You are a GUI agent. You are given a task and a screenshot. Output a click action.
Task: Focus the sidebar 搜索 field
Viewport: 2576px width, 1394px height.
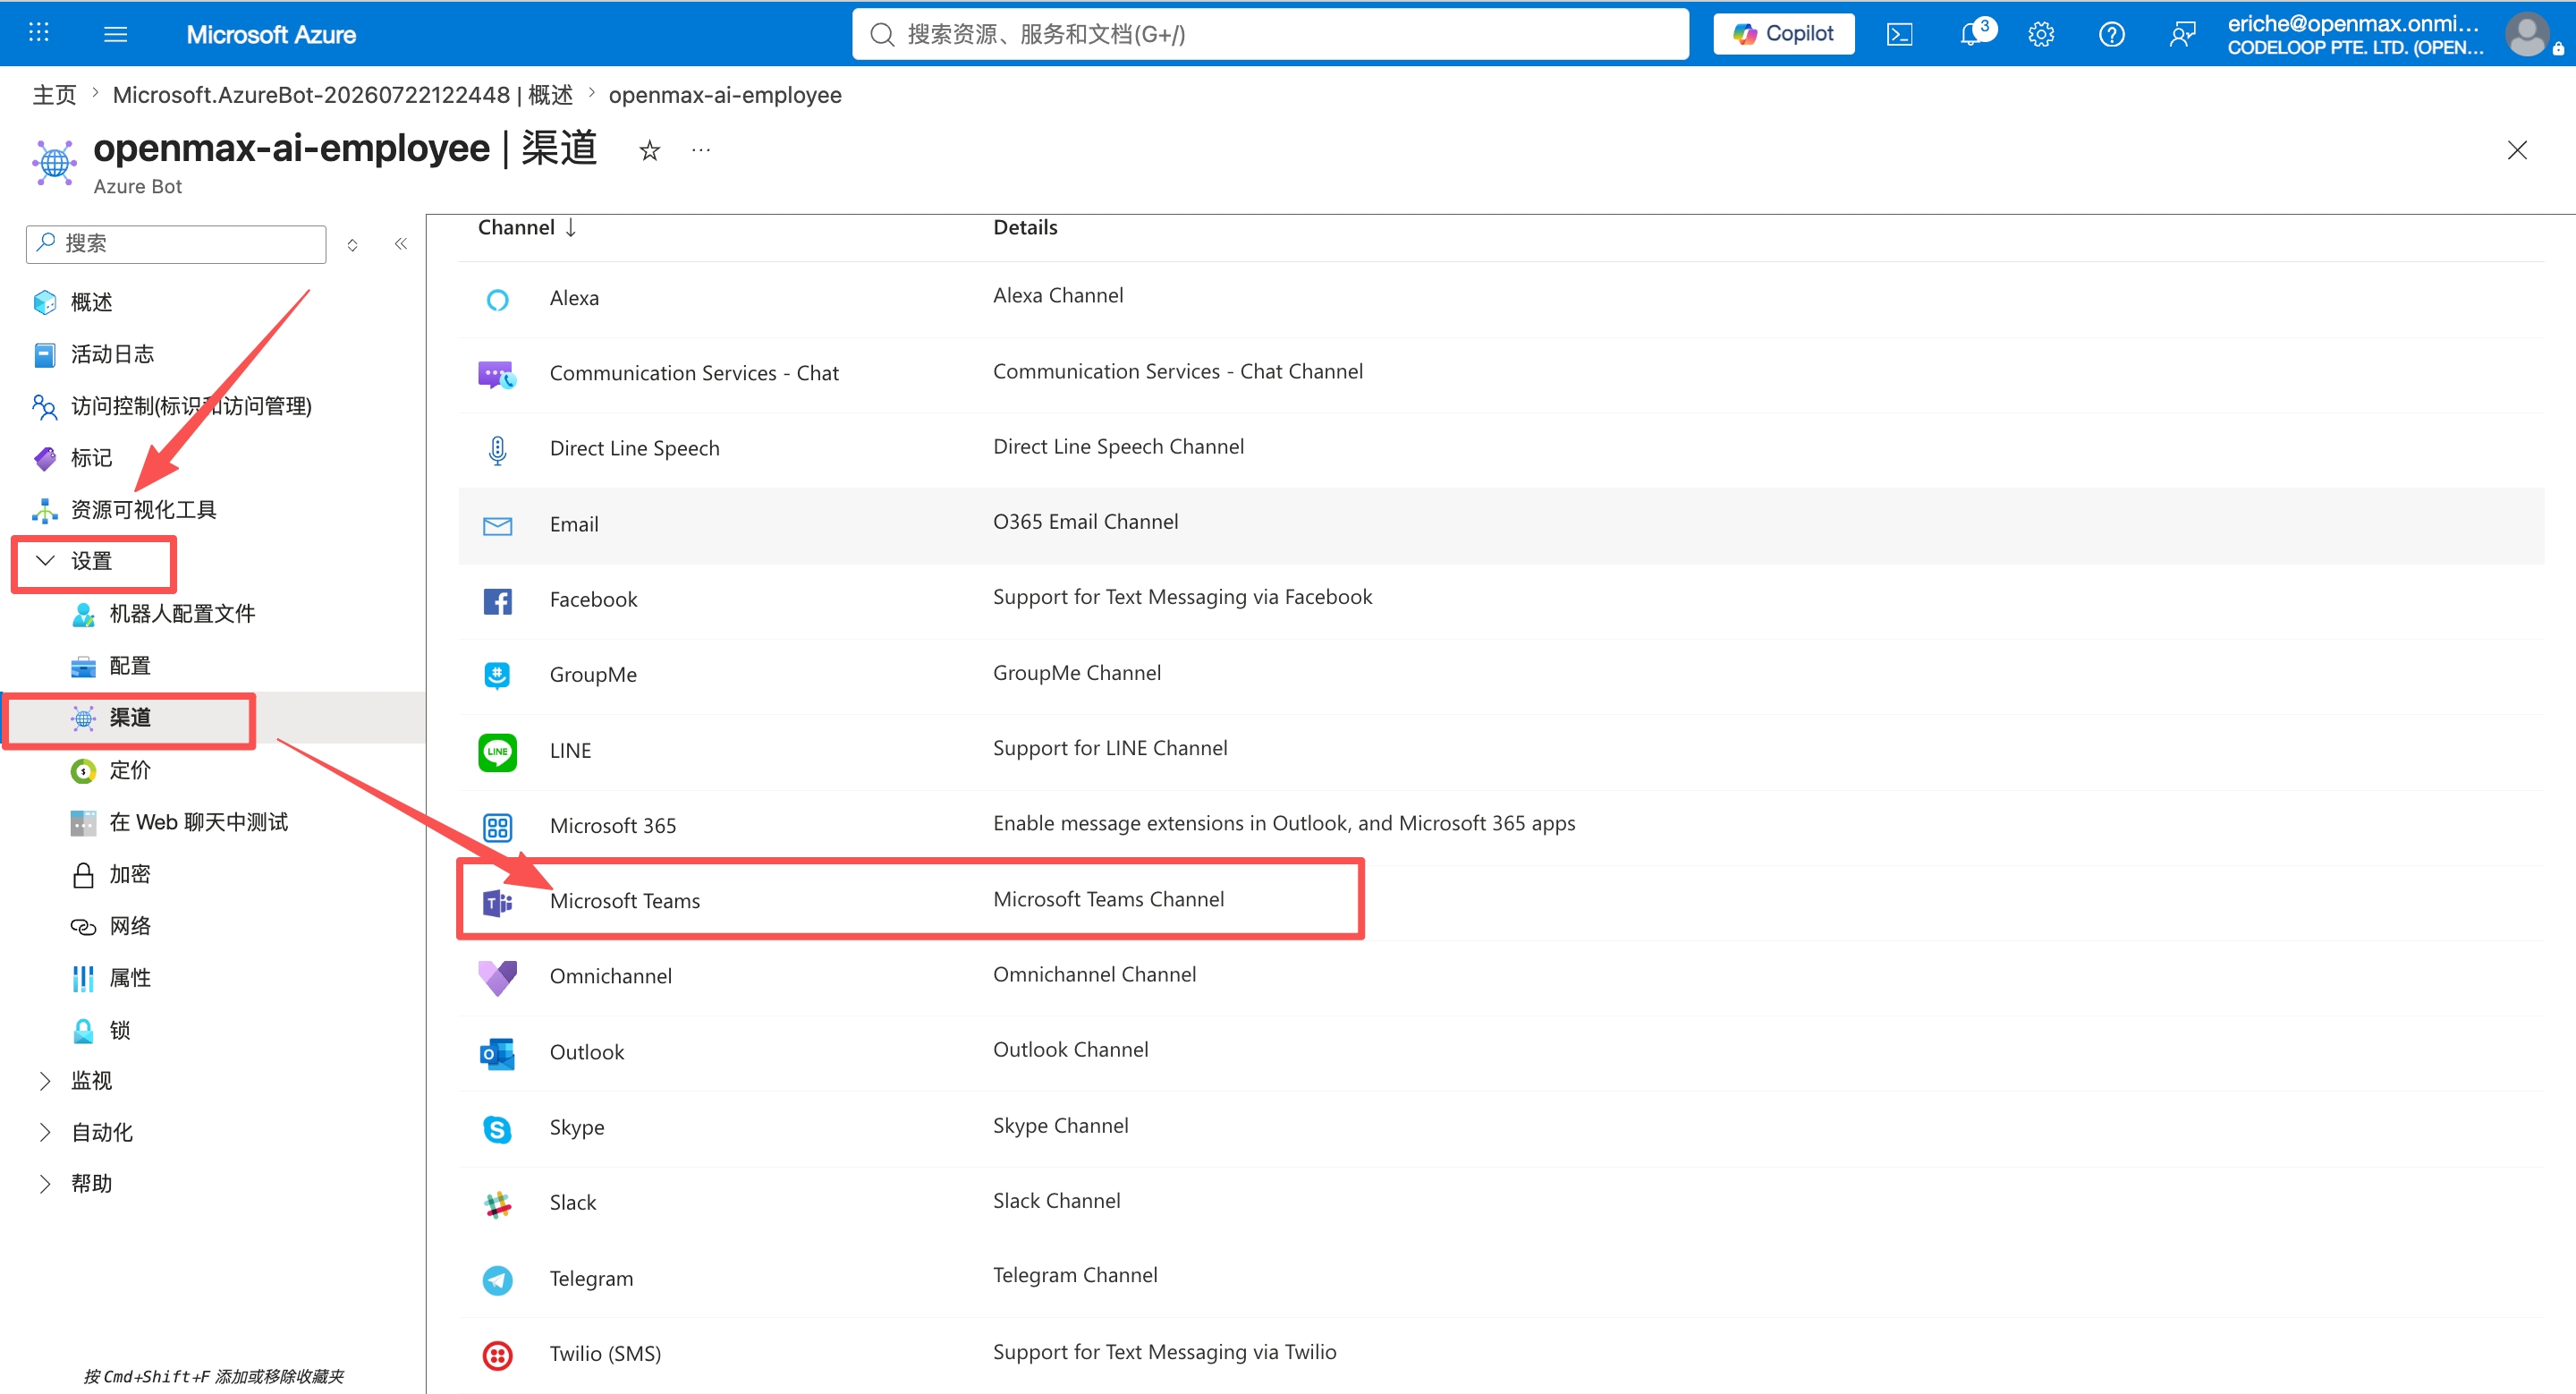point(177,243)
